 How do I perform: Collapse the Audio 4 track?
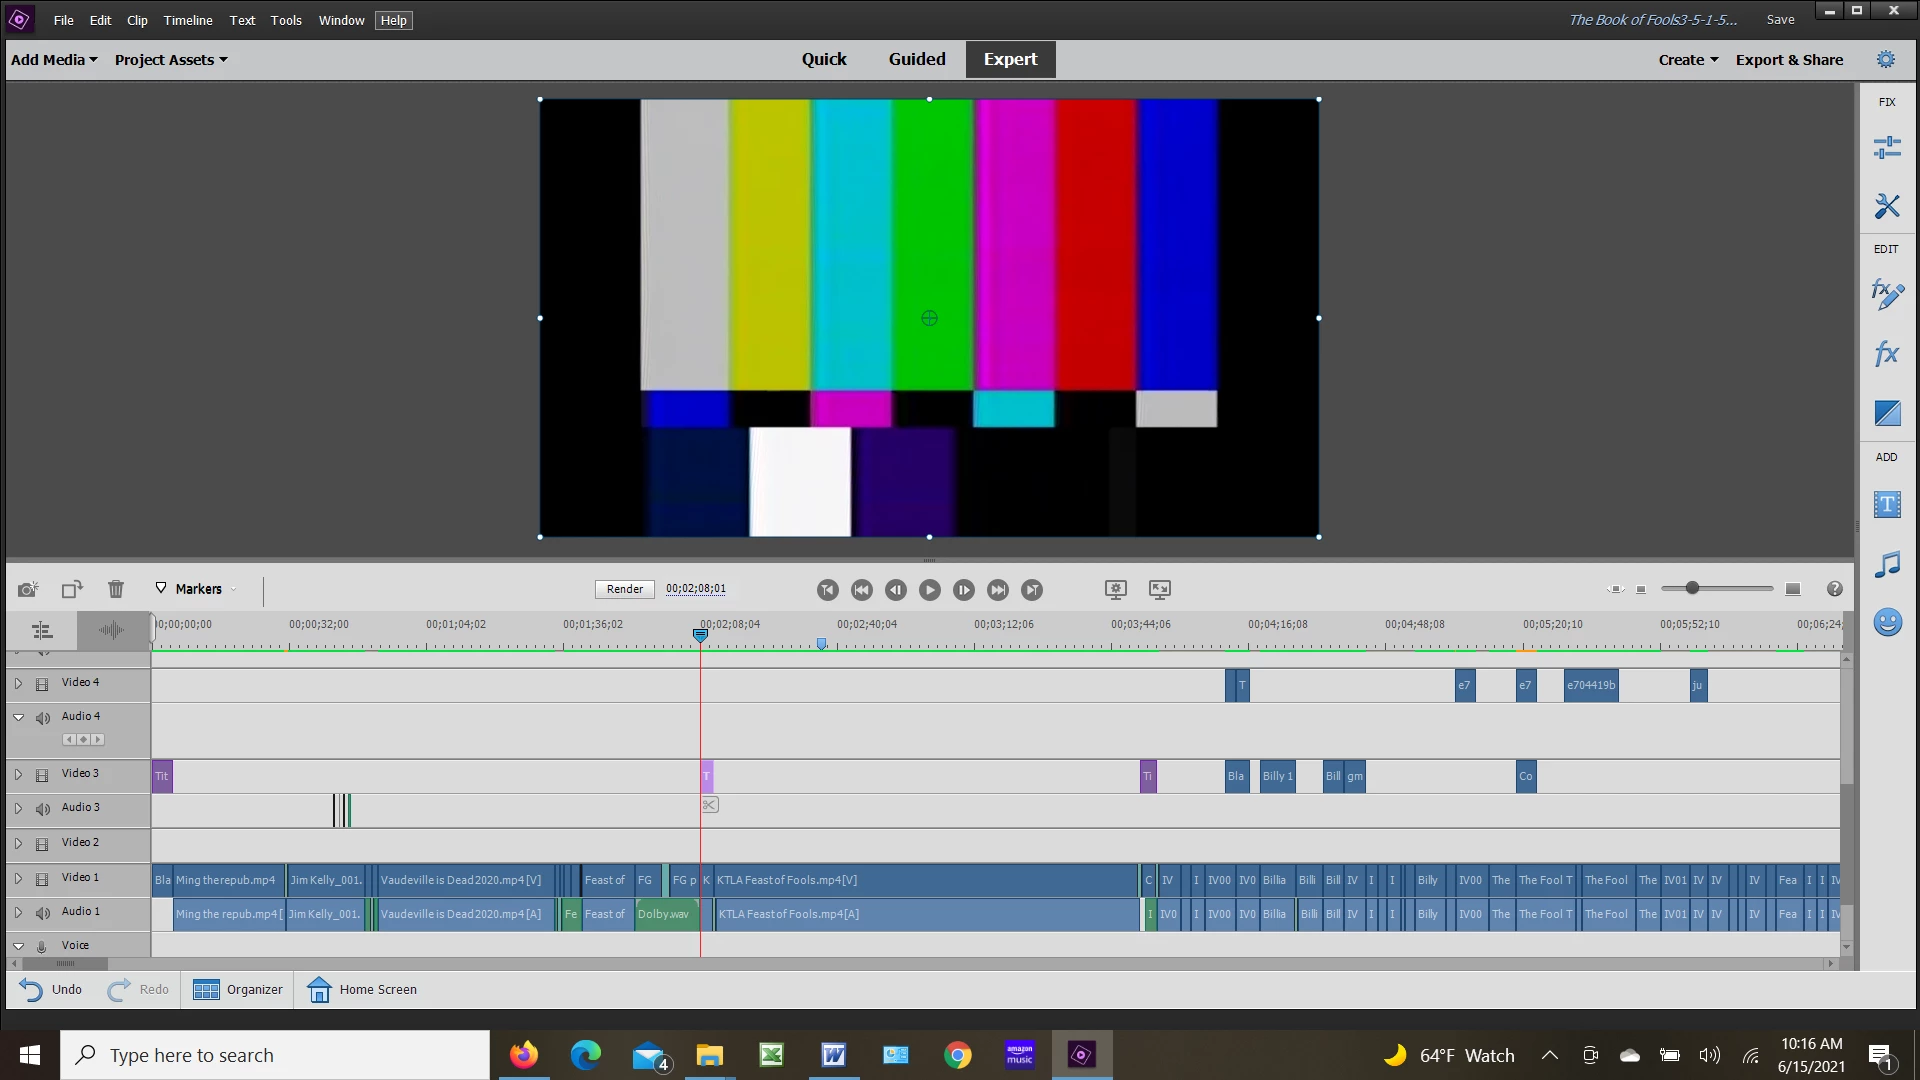(18, 717)
